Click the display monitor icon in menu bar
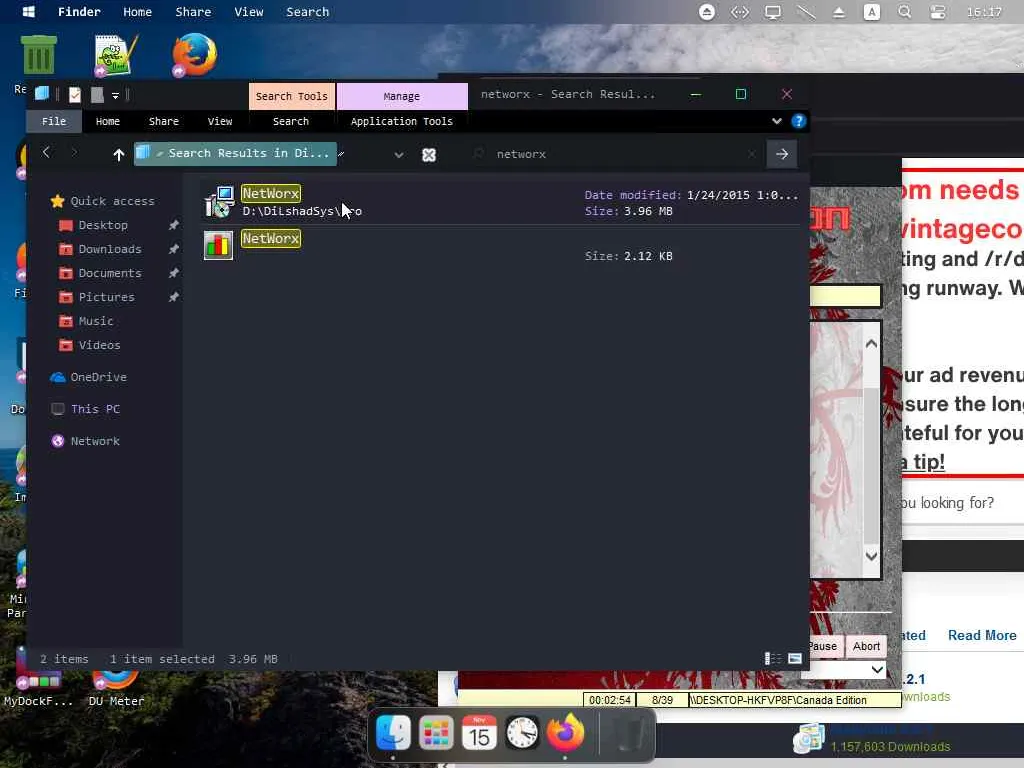This screenshot has height=768, width=1024. pyautogui.click(x=773, y=12)
